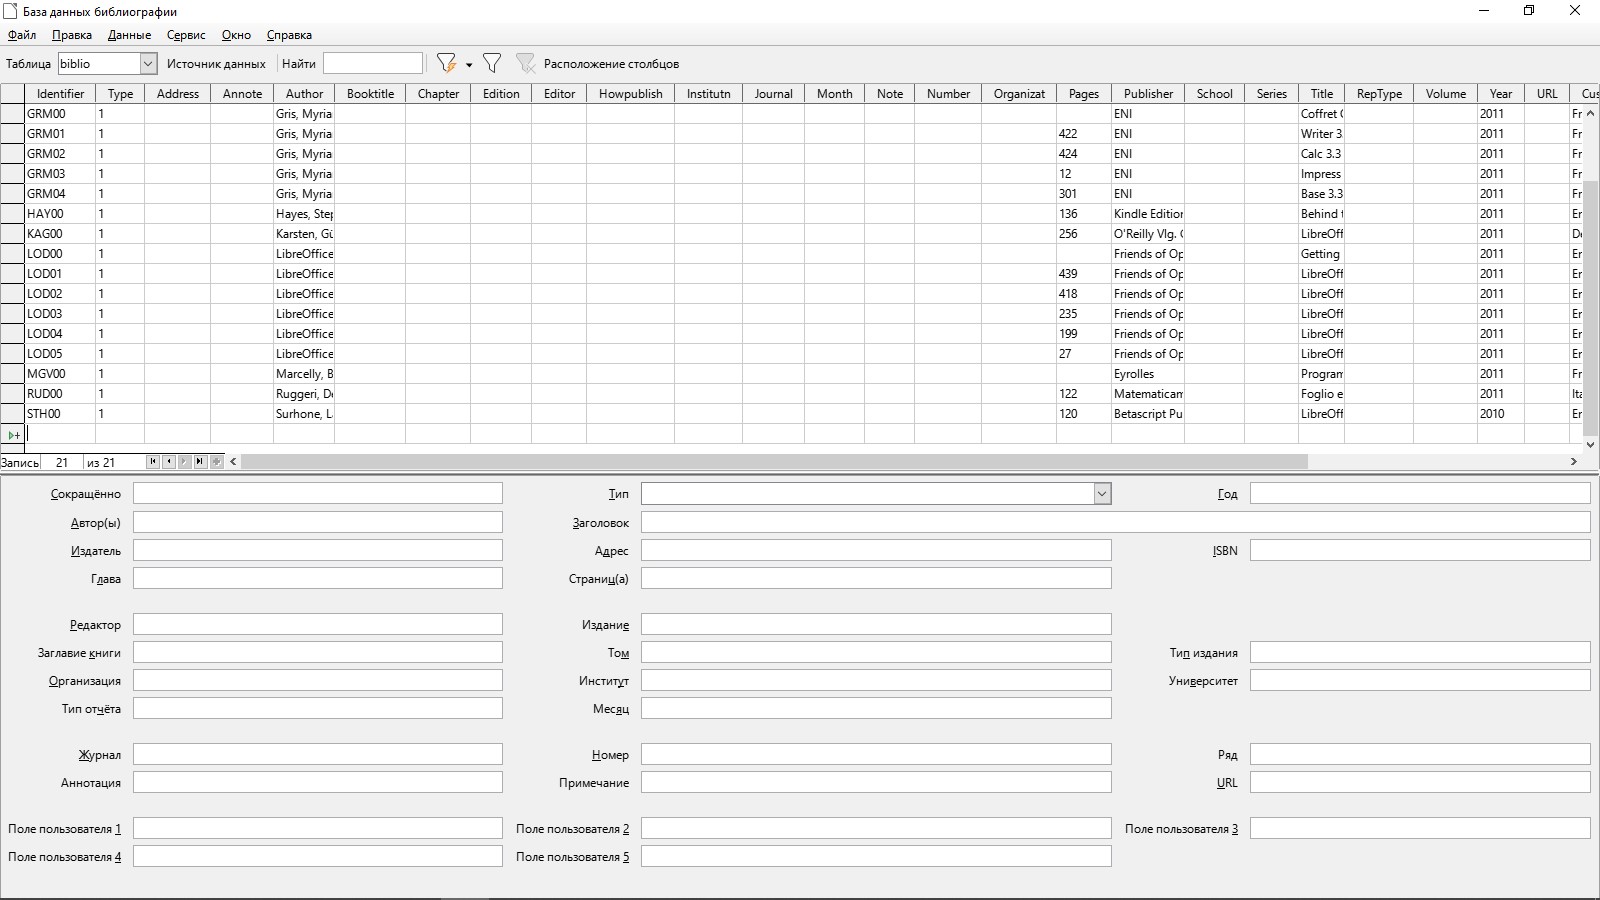This screenshot has height=900, width=1600.
Task: Click the Источник данных button
Action: pyautogui.click(x=216, y=64)
